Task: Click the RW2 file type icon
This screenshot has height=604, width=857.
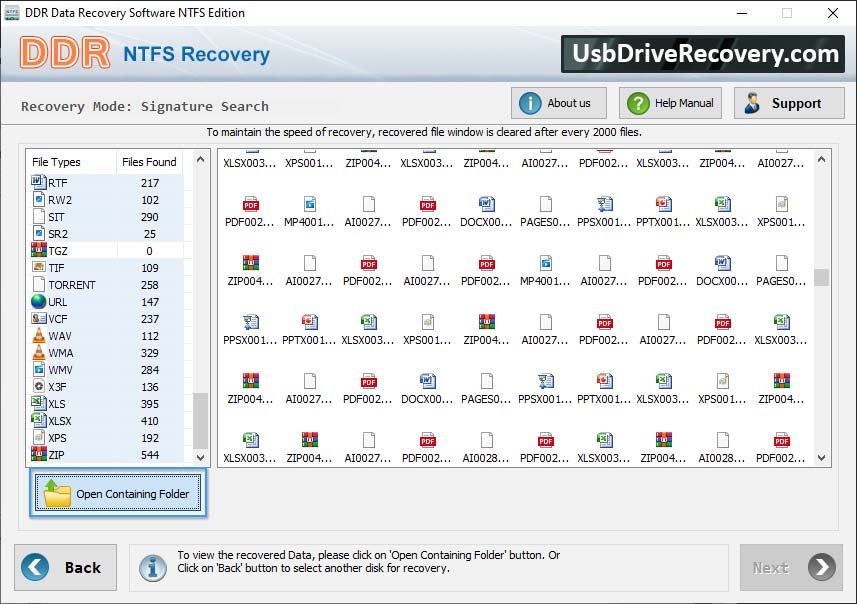Action: pyautogui.click(x=39, y=200)
